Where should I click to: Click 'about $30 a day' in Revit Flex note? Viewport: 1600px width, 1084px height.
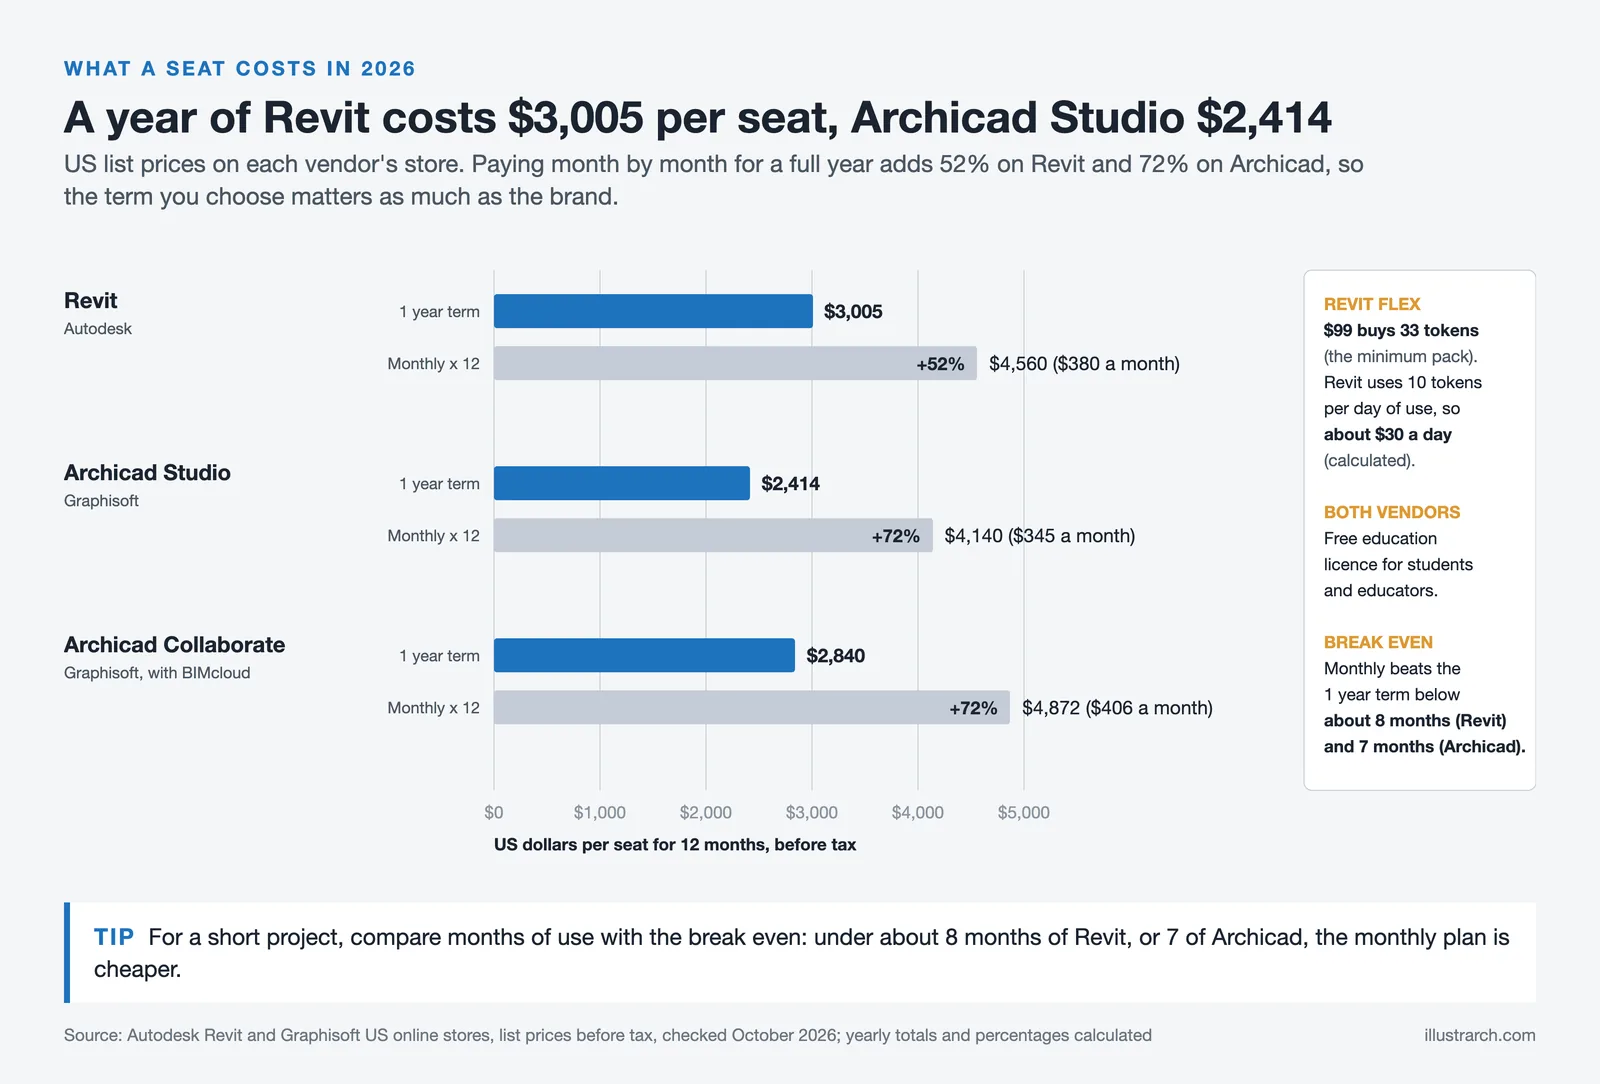tap(1387, 434)
